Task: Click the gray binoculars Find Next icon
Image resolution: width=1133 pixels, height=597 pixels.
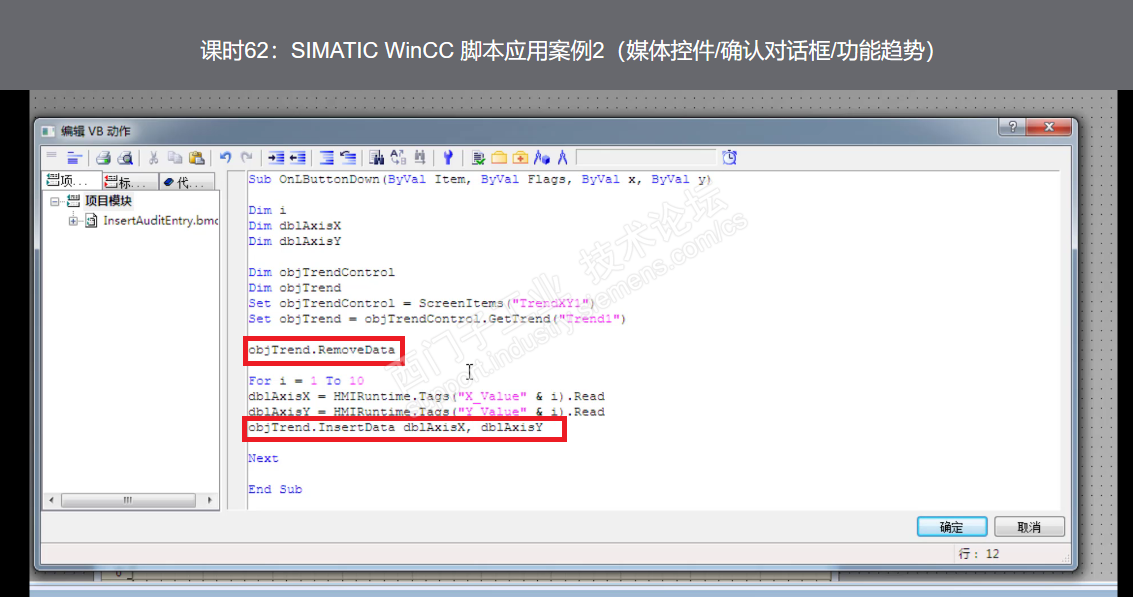Action: click(420, 158)
